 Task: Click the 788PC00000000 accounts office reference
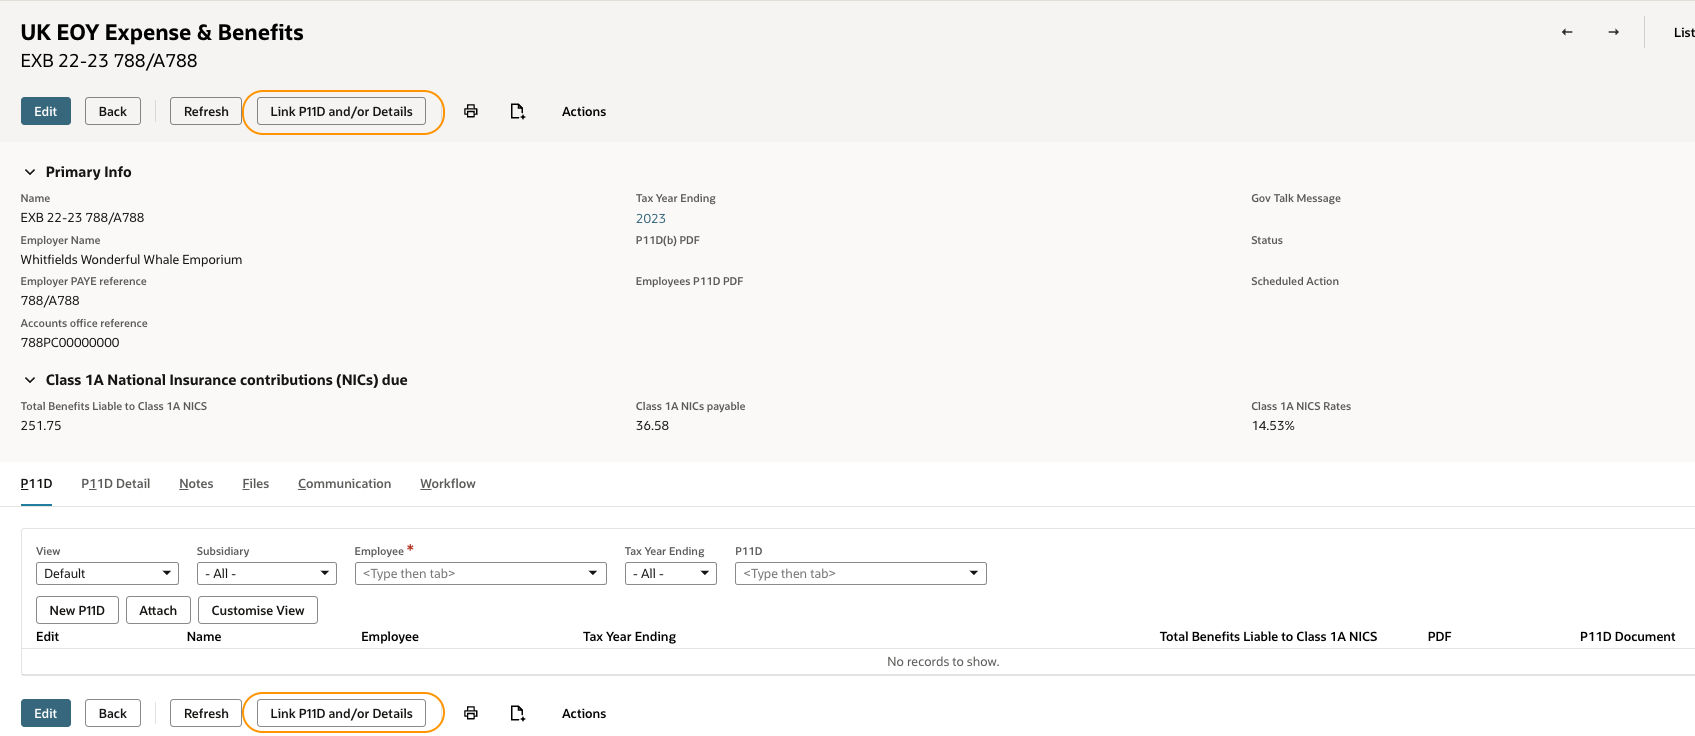point(70,342)
